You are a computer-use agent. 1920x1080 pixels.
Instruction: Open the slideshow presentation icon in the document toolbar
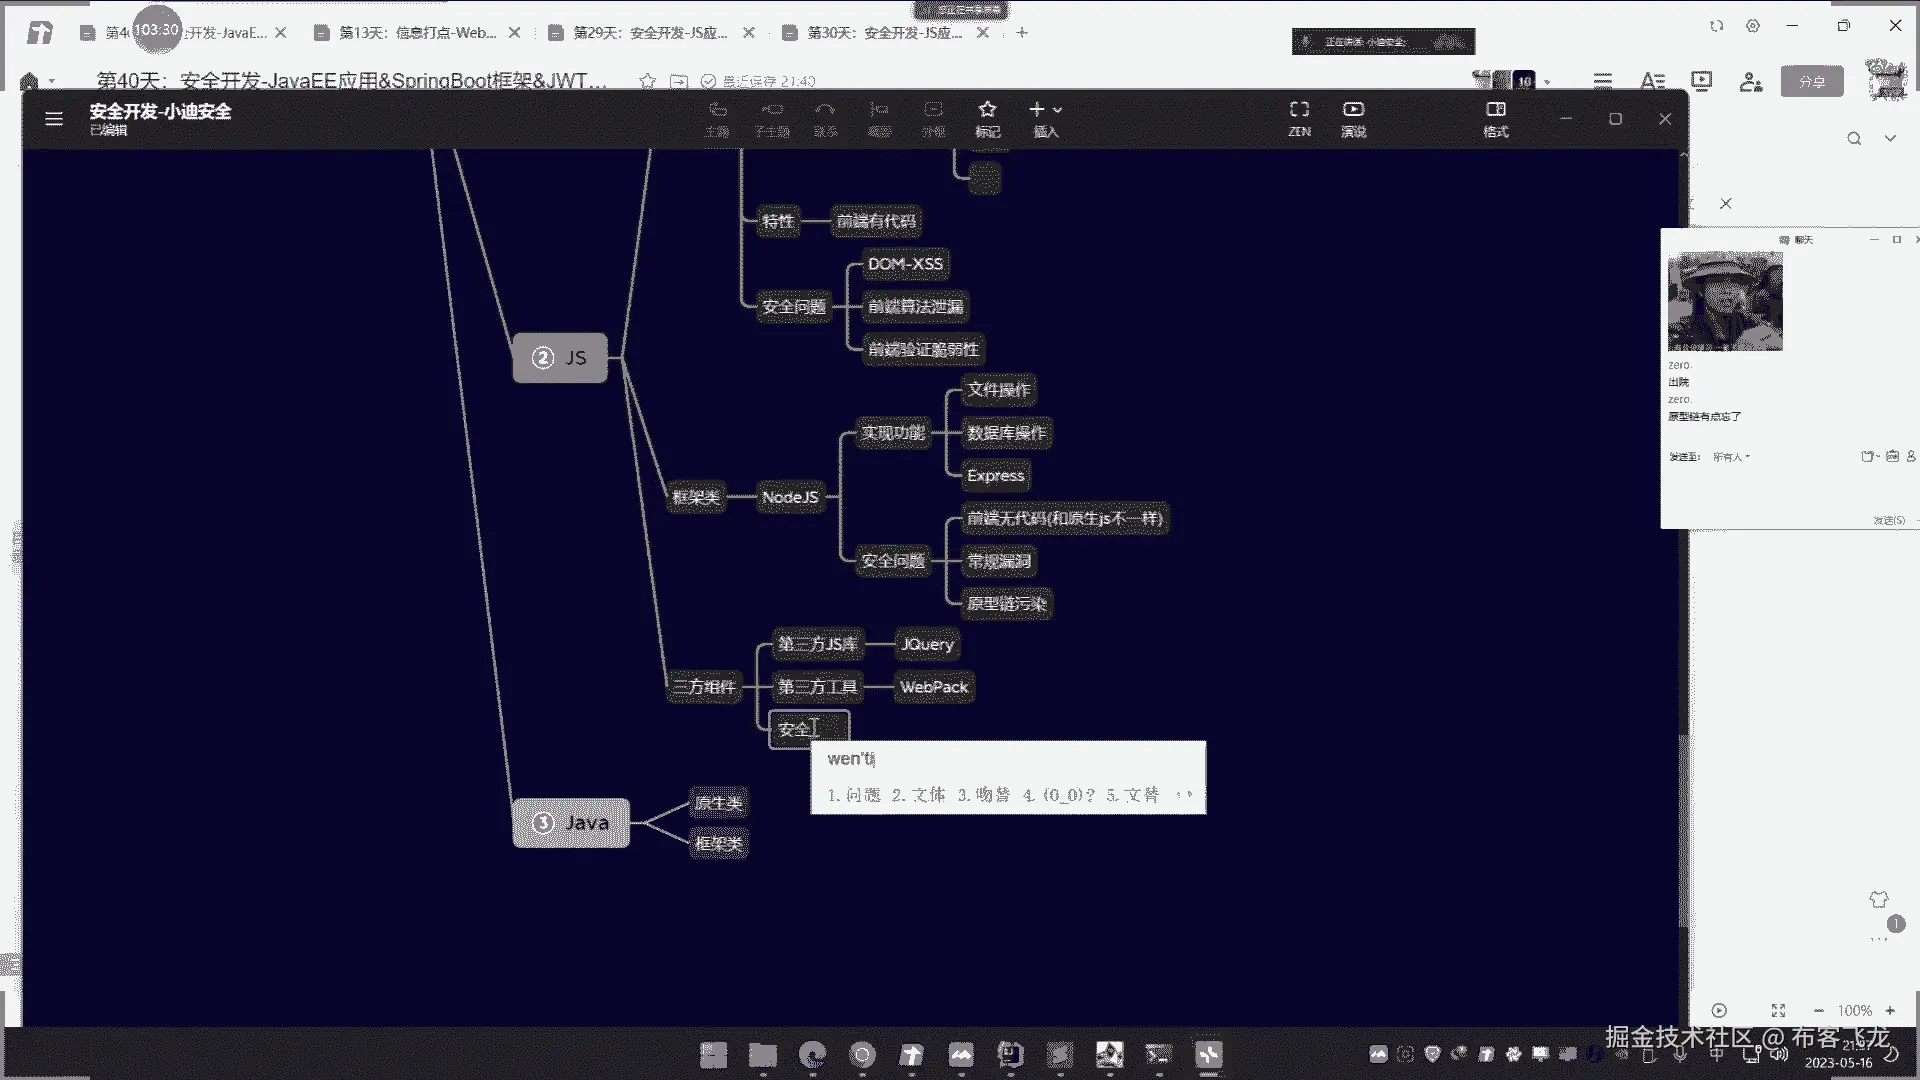point(1701,81)
